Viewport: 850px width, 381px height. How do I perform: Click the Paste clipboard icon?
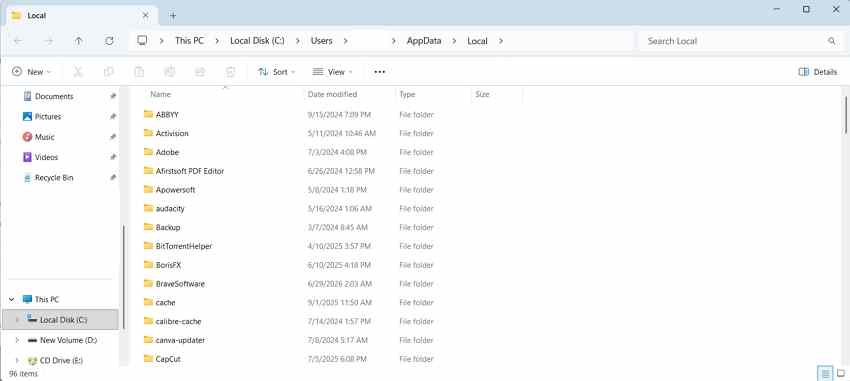(139, 72)
